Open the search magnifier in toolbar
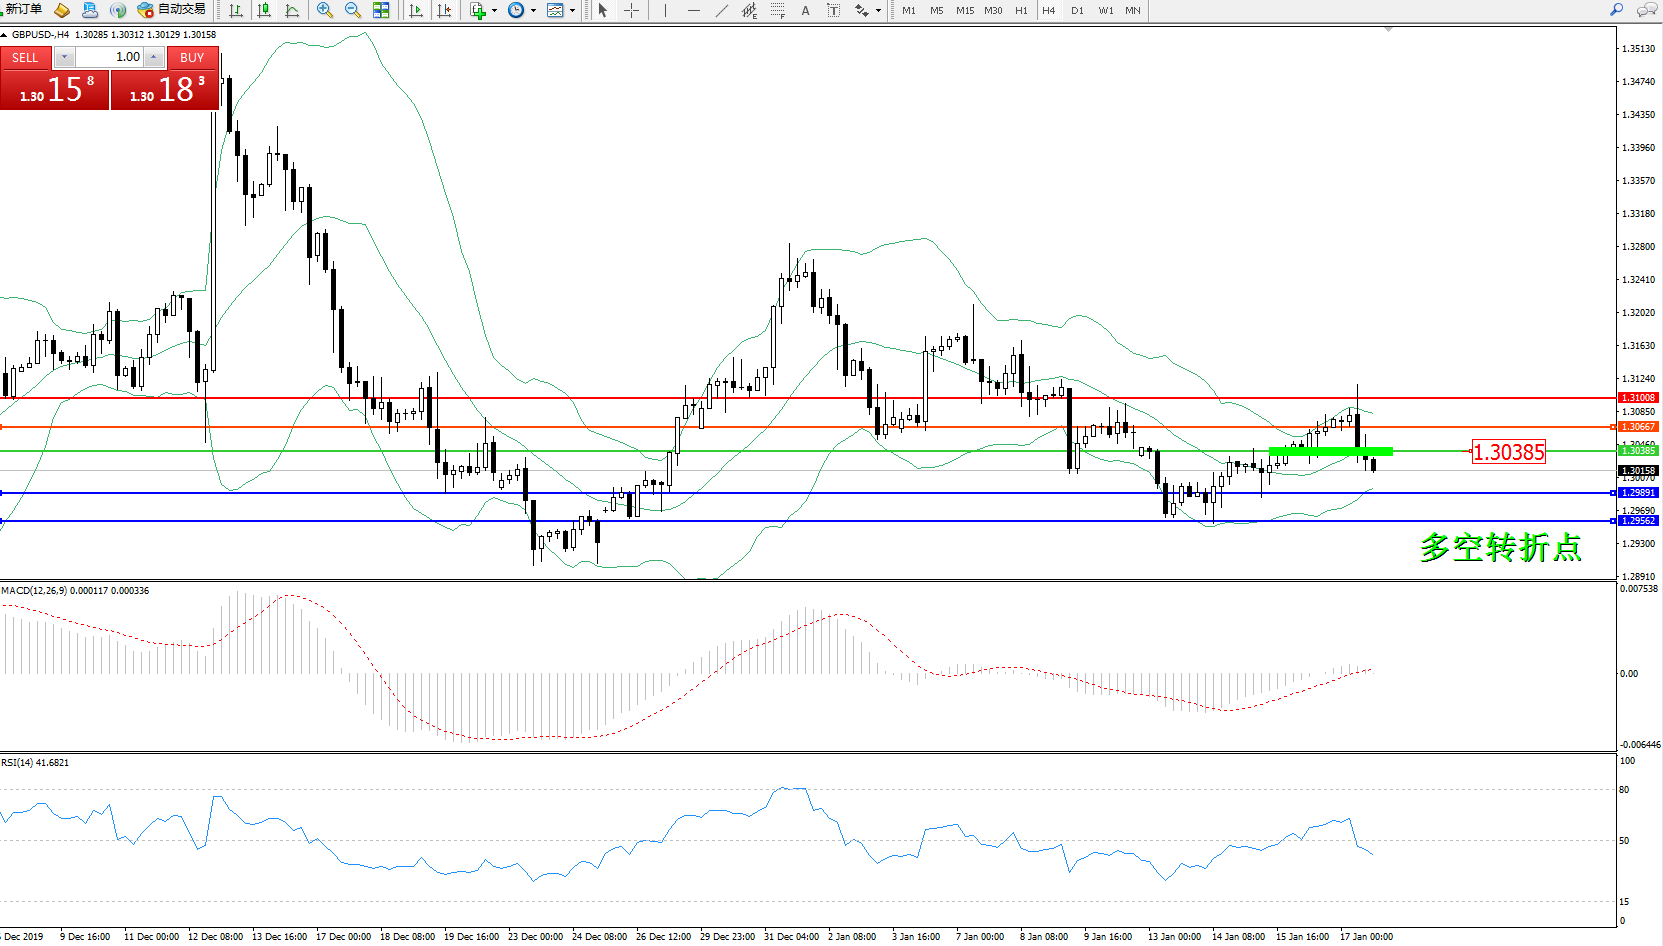This screenshot has width=1663, height=946. pos(1616,10)
